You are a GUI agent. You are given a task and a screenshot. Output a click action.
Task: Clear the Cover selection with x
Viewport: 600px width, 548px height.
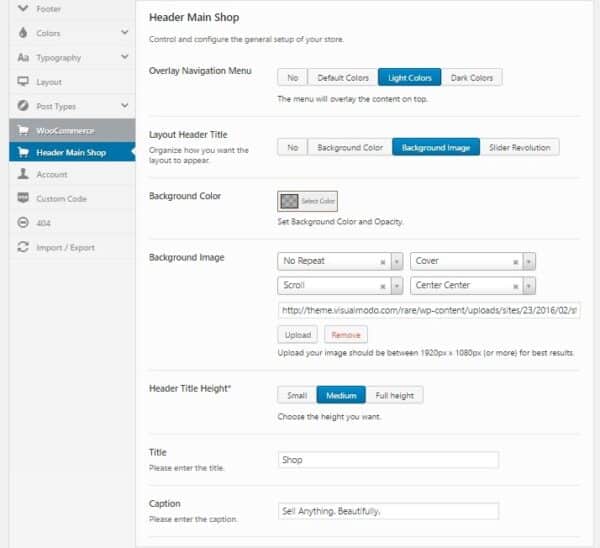click(515, 262)
